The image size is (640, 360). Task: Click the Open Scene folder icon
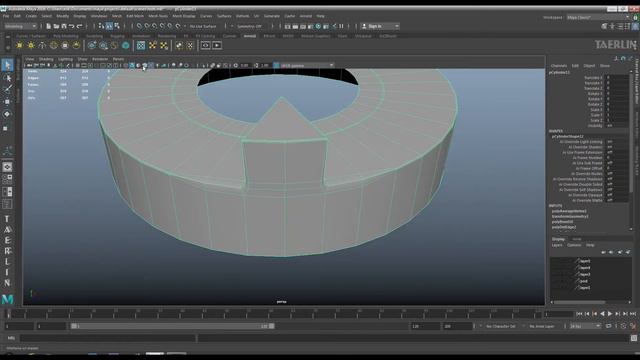click(56, 26)
